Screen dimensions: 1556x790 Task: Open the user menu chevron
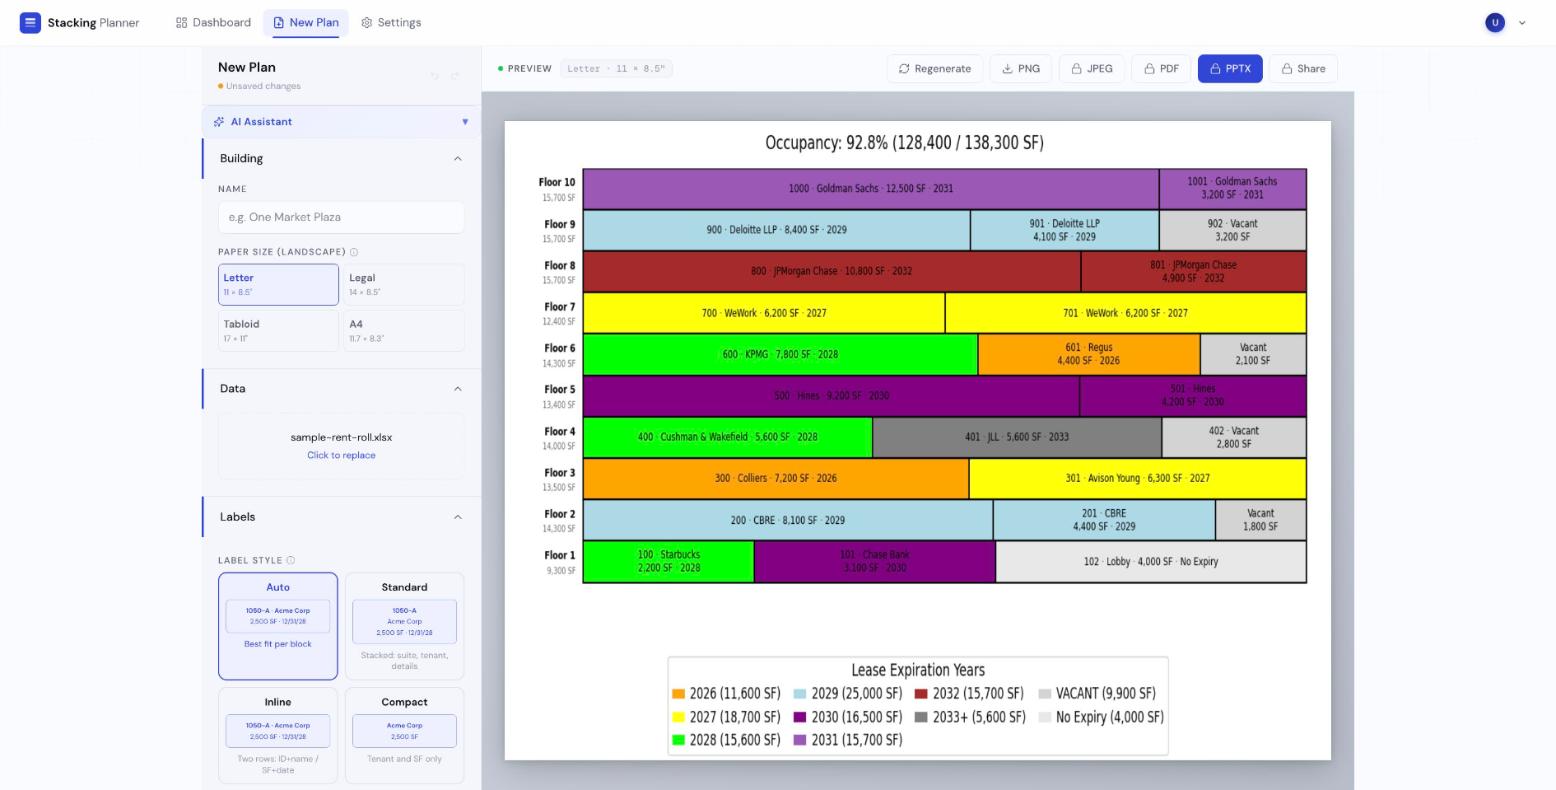pyautogui.click(x=1522, y=23)
